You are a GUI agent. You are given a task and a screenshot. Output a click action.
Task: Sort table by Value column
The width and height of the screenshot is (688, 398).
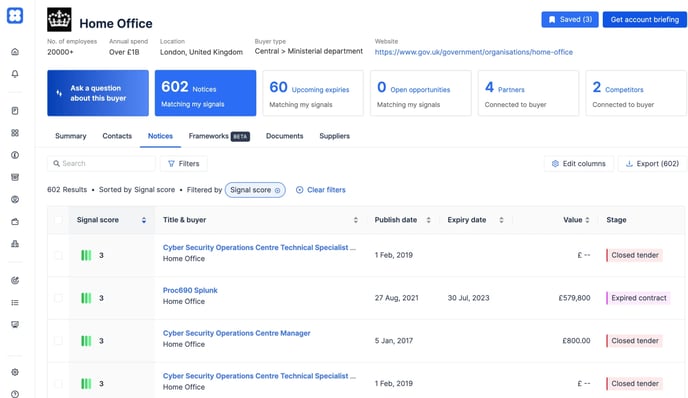[x=587, y=220]
